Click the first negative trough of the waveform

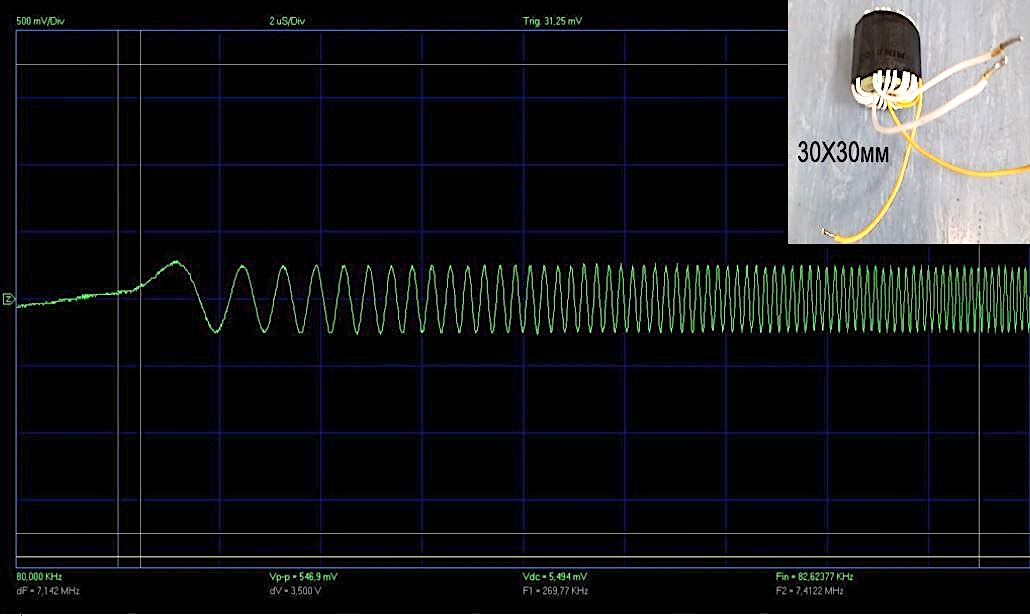214,331
